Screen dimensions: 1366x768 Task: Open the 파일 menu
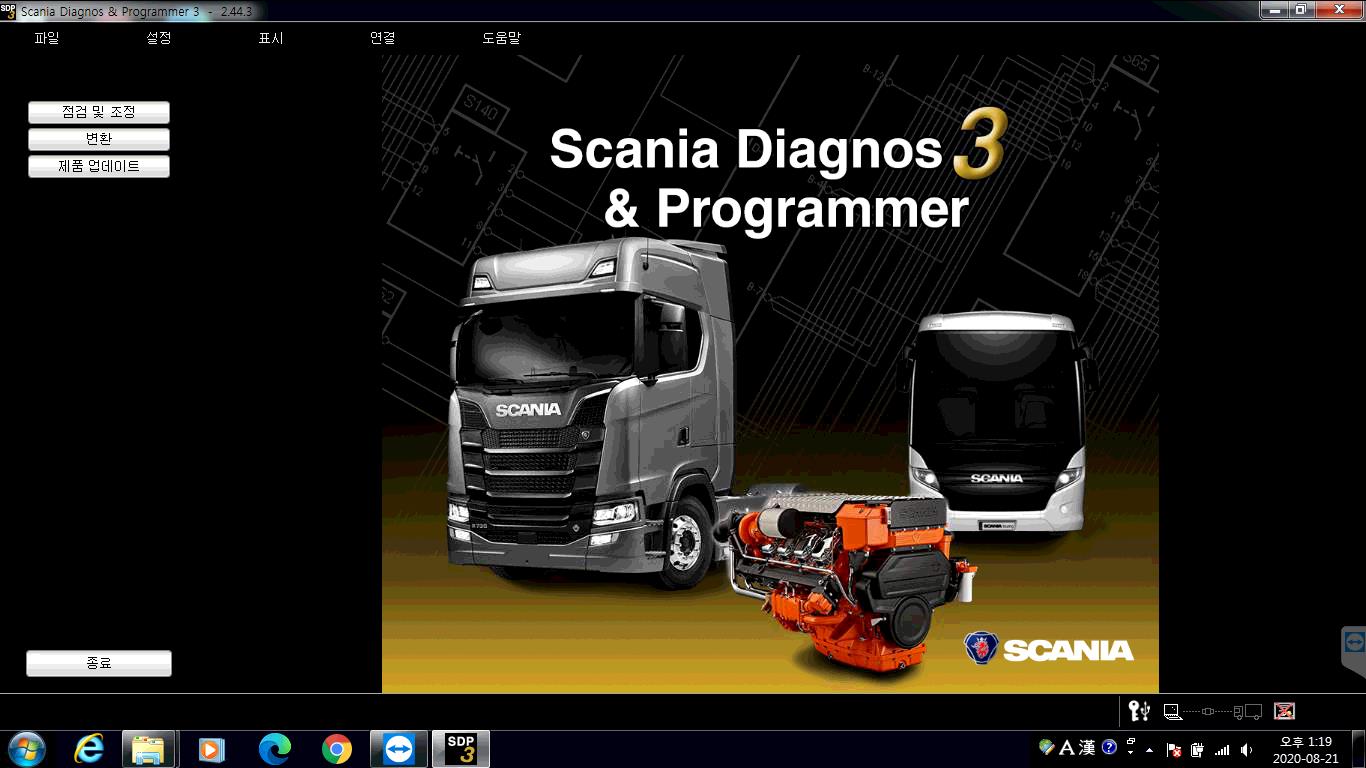point(47,38)
